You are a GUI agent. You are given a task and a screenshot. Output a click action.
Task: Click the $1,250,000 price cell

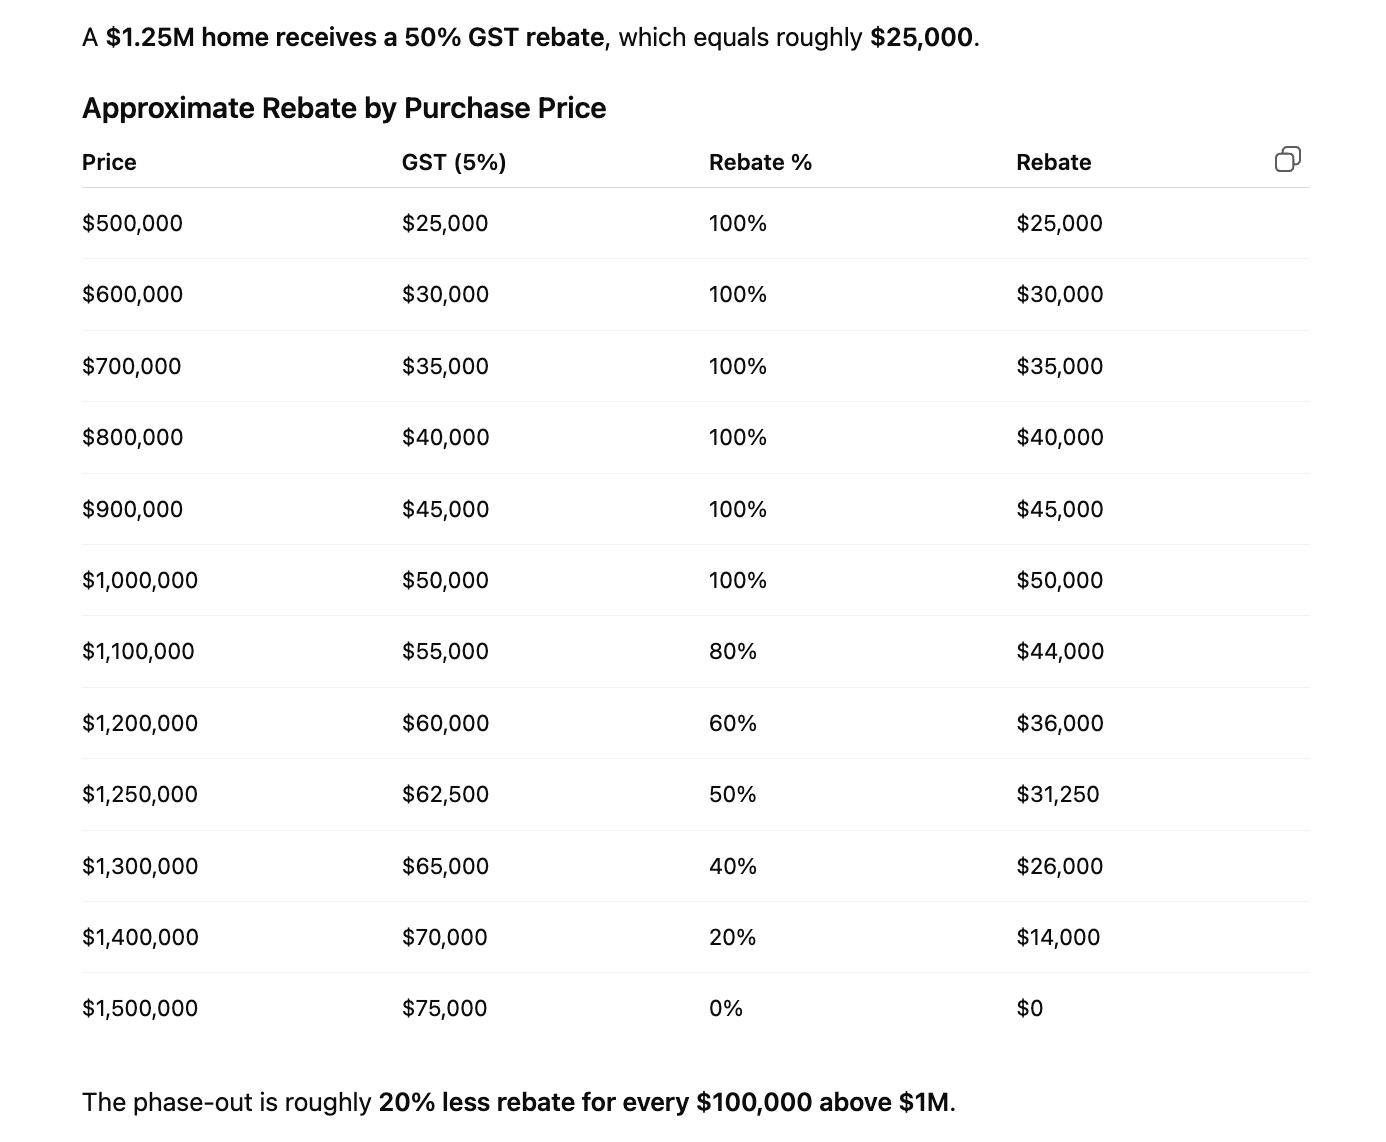click(x=140, y=794)
